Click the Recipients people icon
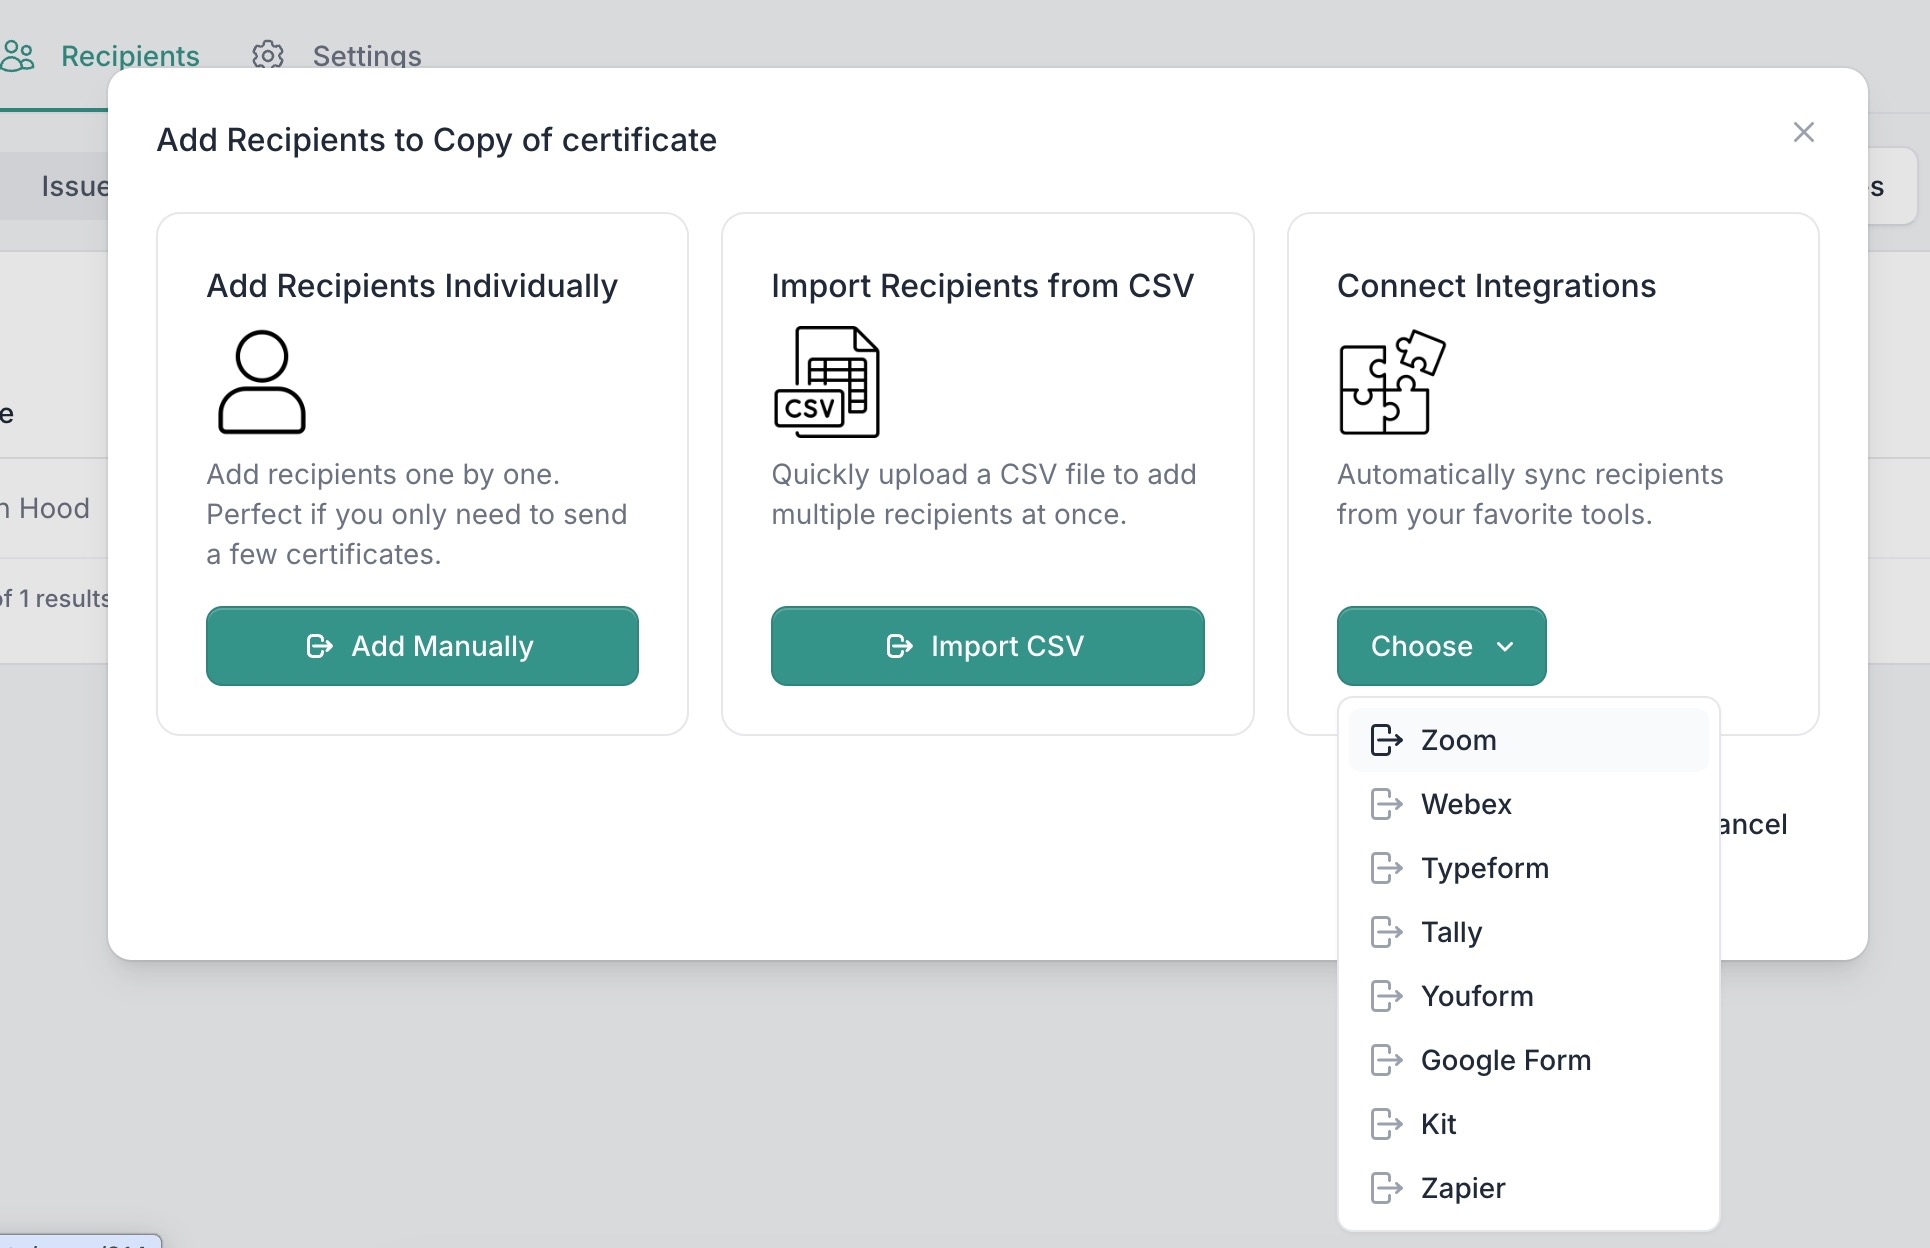This screenshot has height=1248, width=1930. 18,55
